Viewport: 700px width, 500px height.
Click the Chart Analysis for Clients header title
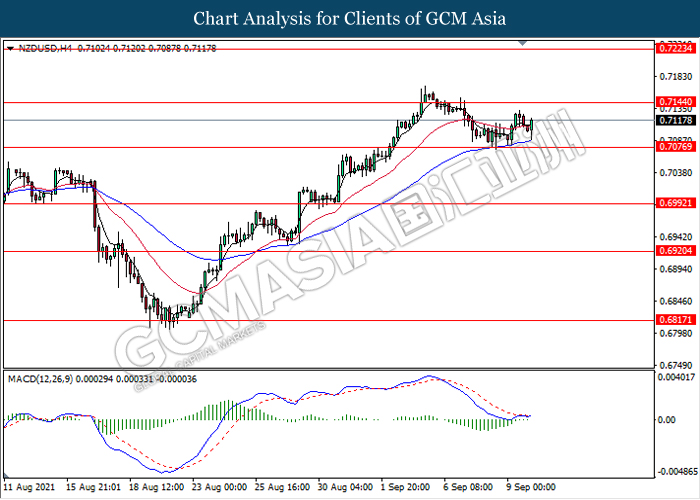click(350, 19)
